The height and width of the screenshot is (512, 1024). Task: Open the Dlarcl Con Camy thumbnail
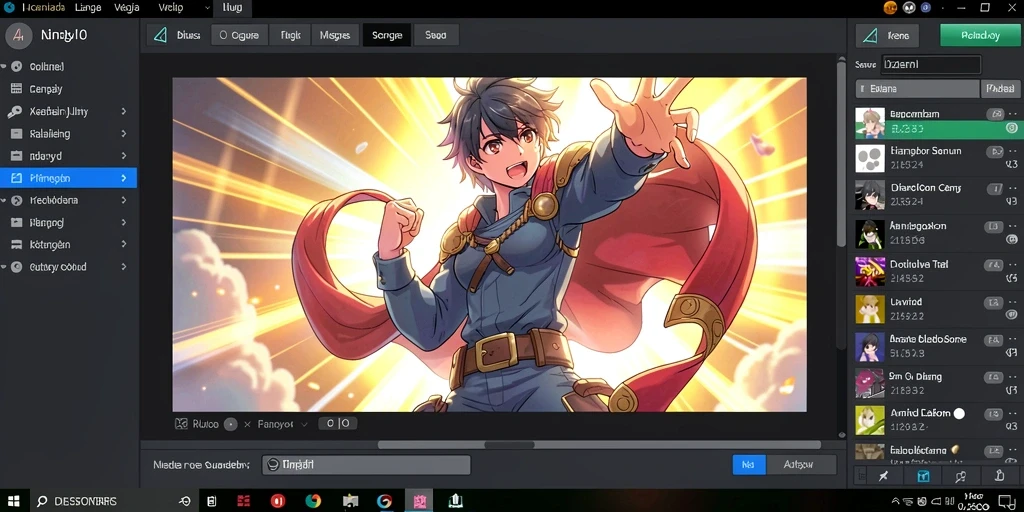(870, 195)
